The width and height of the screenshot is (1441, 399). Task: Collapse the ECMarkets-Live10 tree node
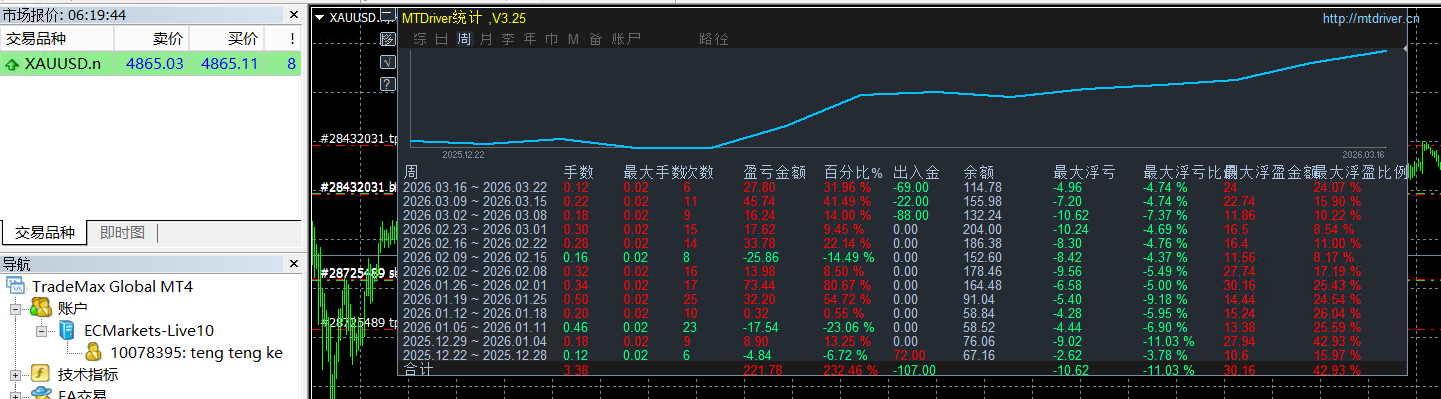tap(41, 331)
